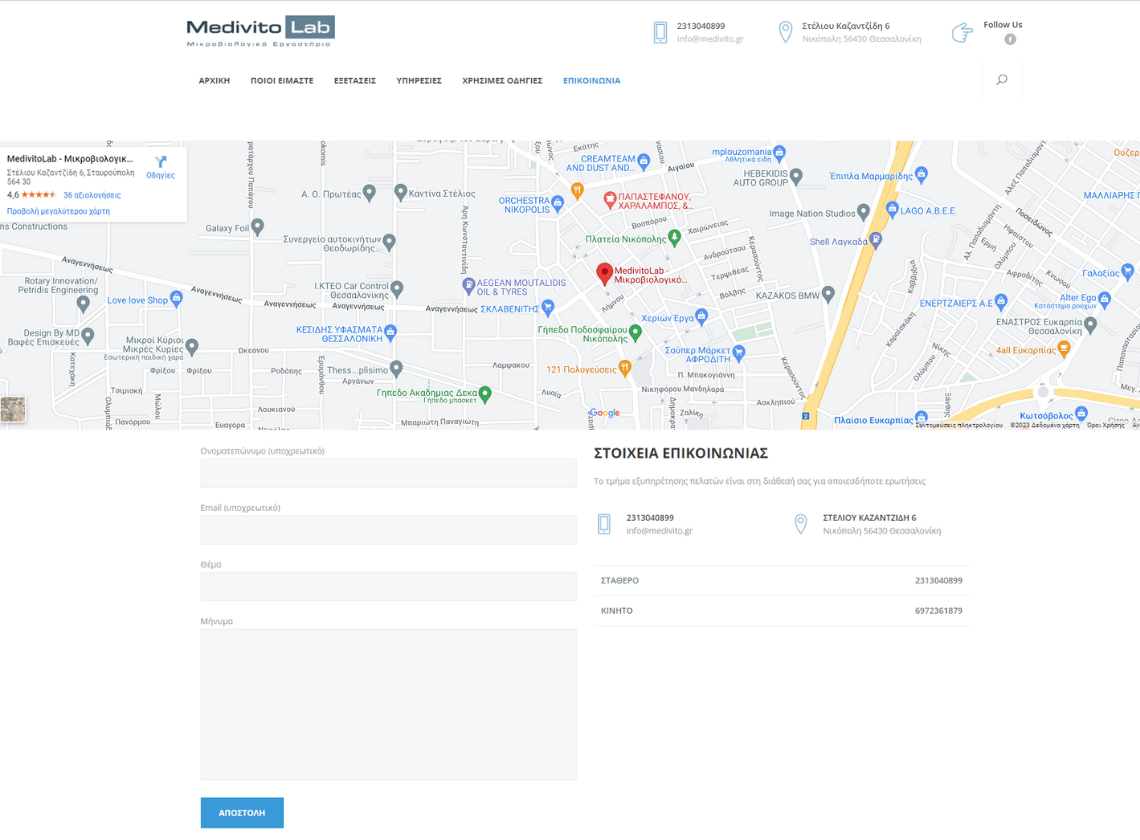1140x840 pixels.
Task: Click the satellite view thumbnail on map
Action: pos(13,409)
